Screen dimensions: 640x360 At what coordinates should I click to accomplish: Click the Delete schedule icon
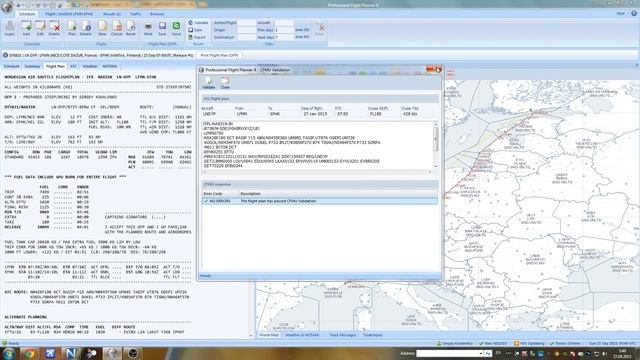click(54, 27)
